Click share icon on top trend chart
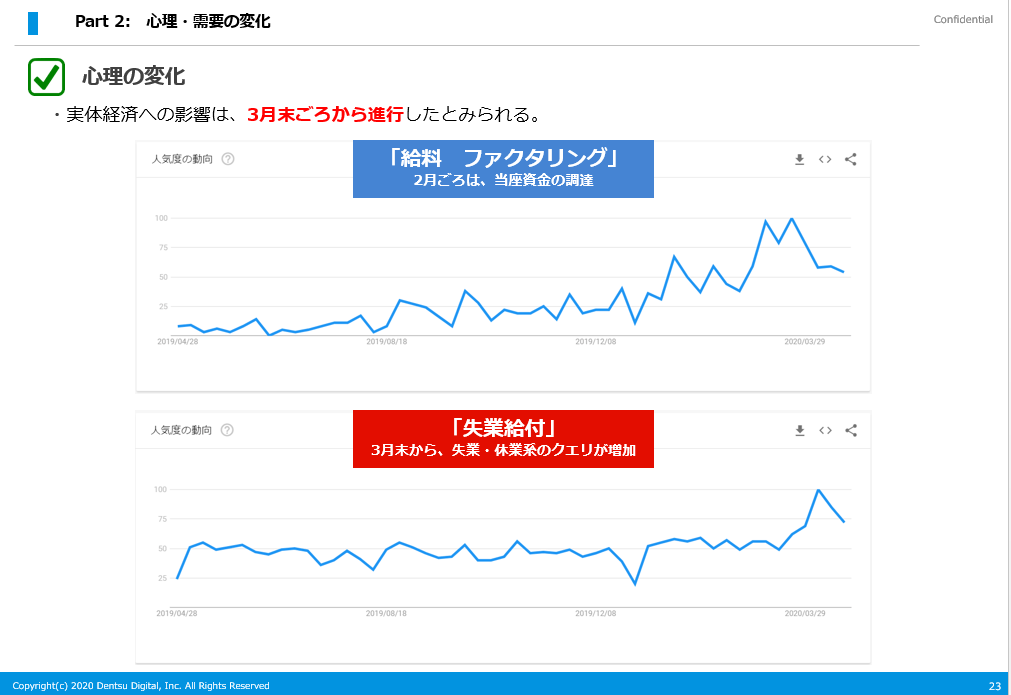This screenshot has height=695, width=1011. tap(851, 159)
